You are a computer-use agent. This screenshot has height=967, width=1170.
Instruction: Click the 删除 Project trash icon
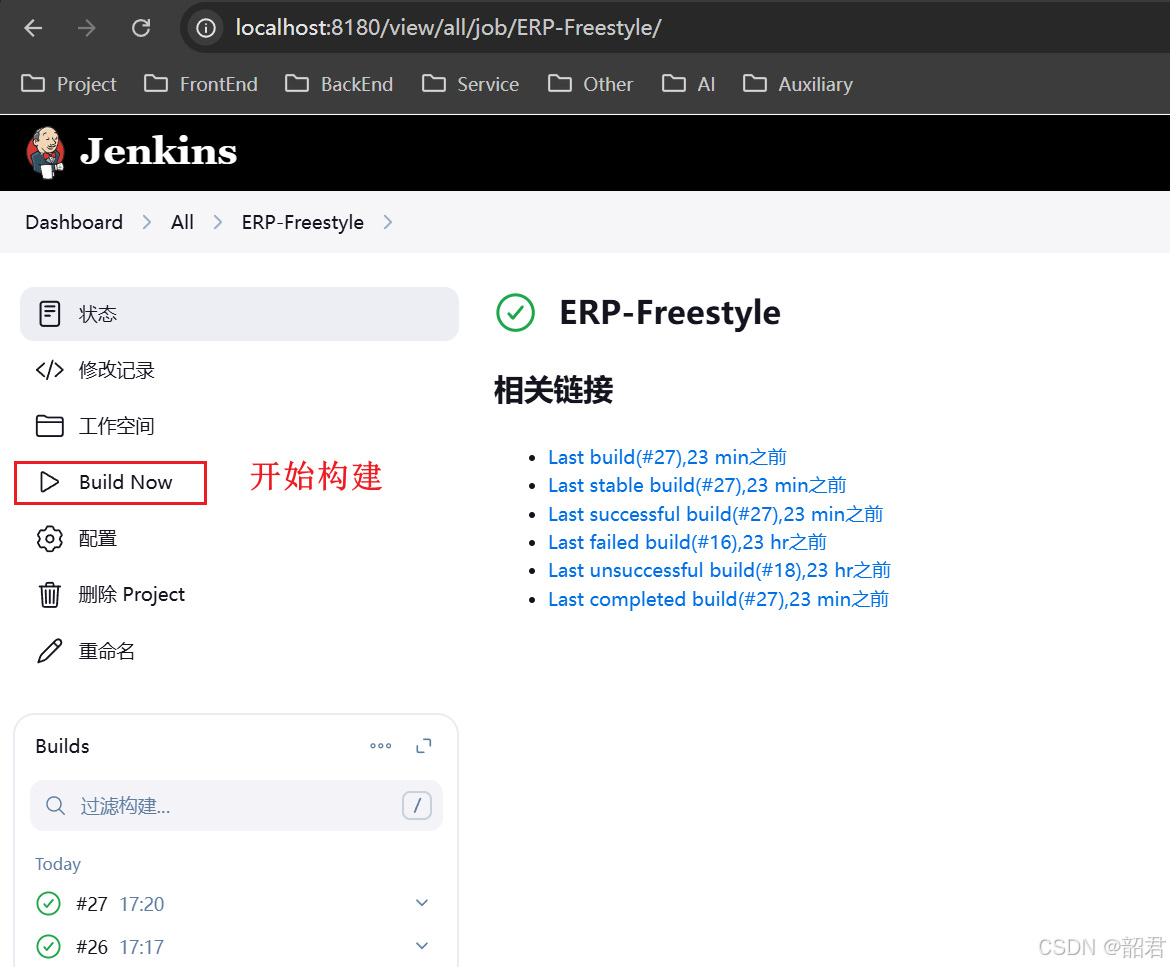[50, 595]
